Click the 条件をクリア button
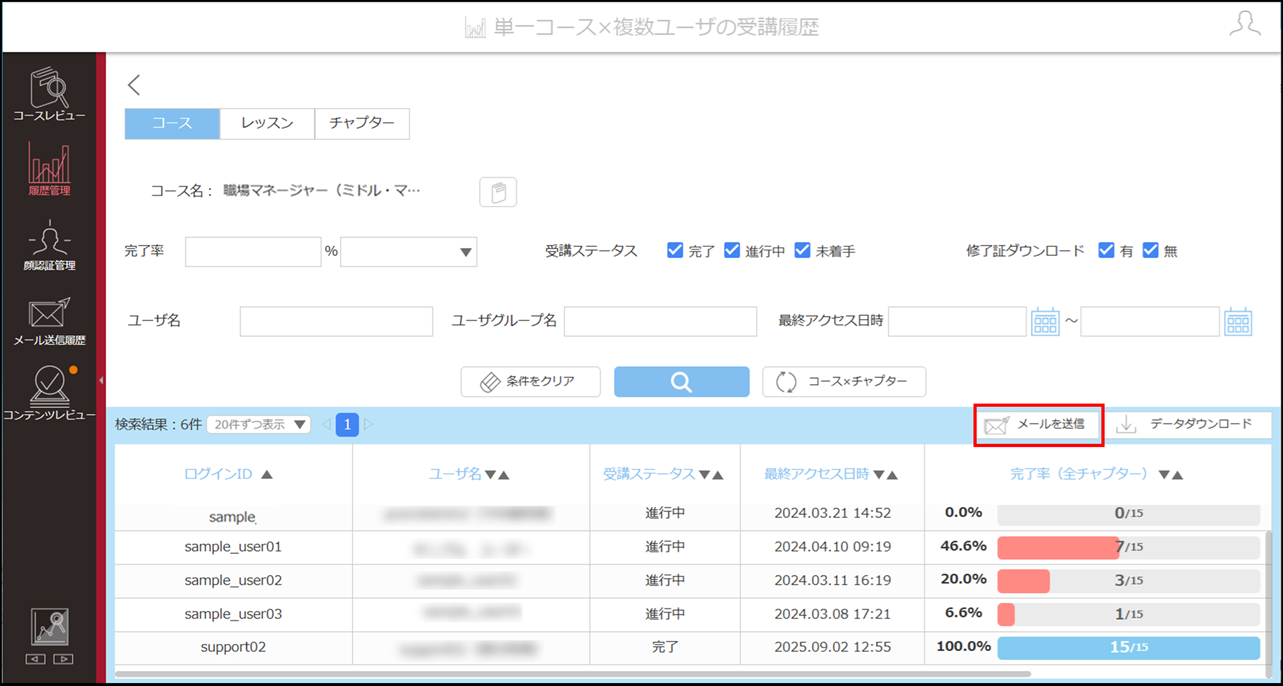Viewport: 1283px width, 686px height. click(x=531, y=382)
